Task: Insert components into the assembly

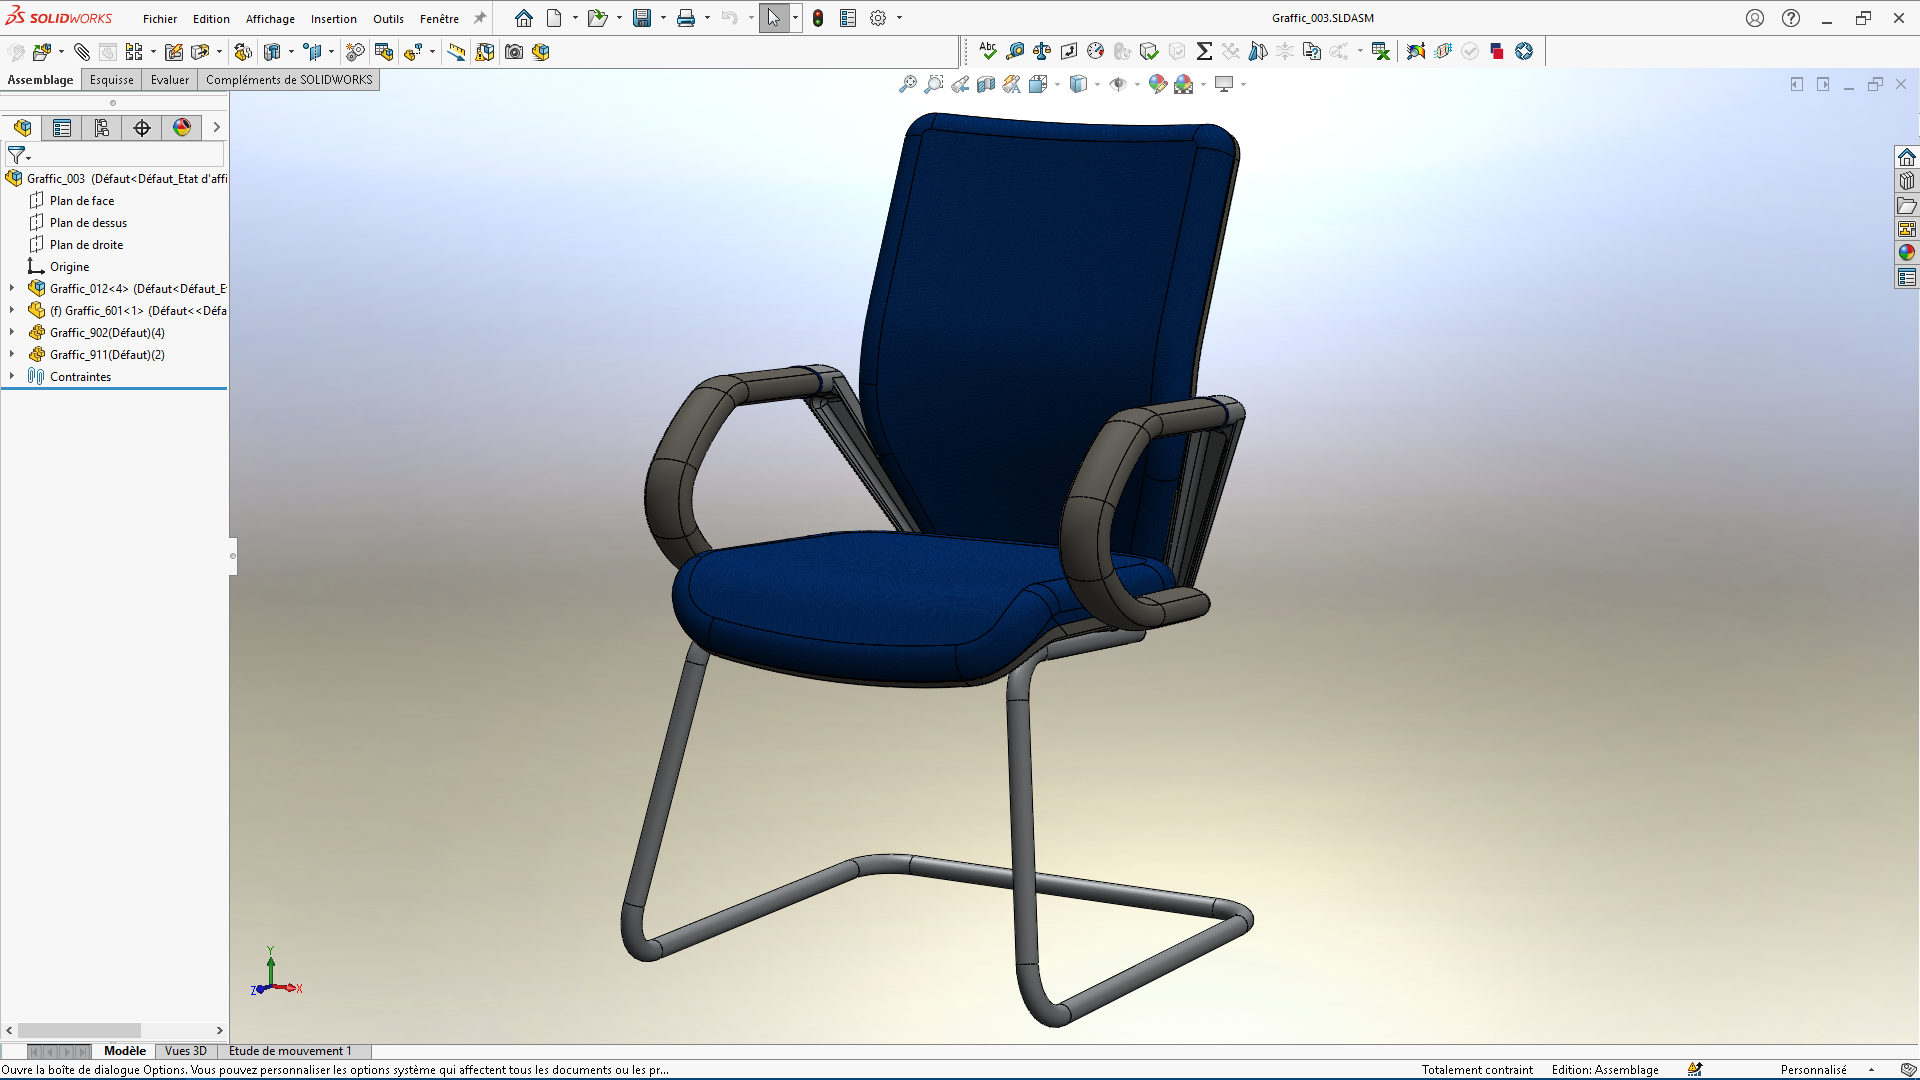Action: click(41, 52)
